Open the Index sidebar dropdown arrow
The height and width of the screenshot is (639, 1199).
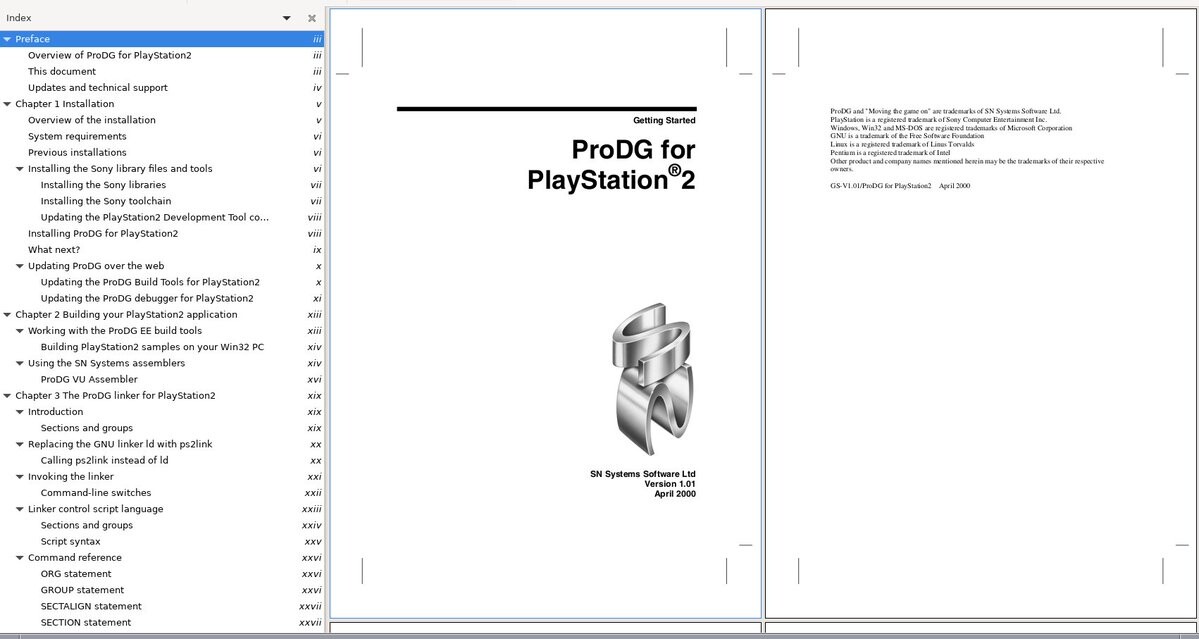[x=287, y=18]
